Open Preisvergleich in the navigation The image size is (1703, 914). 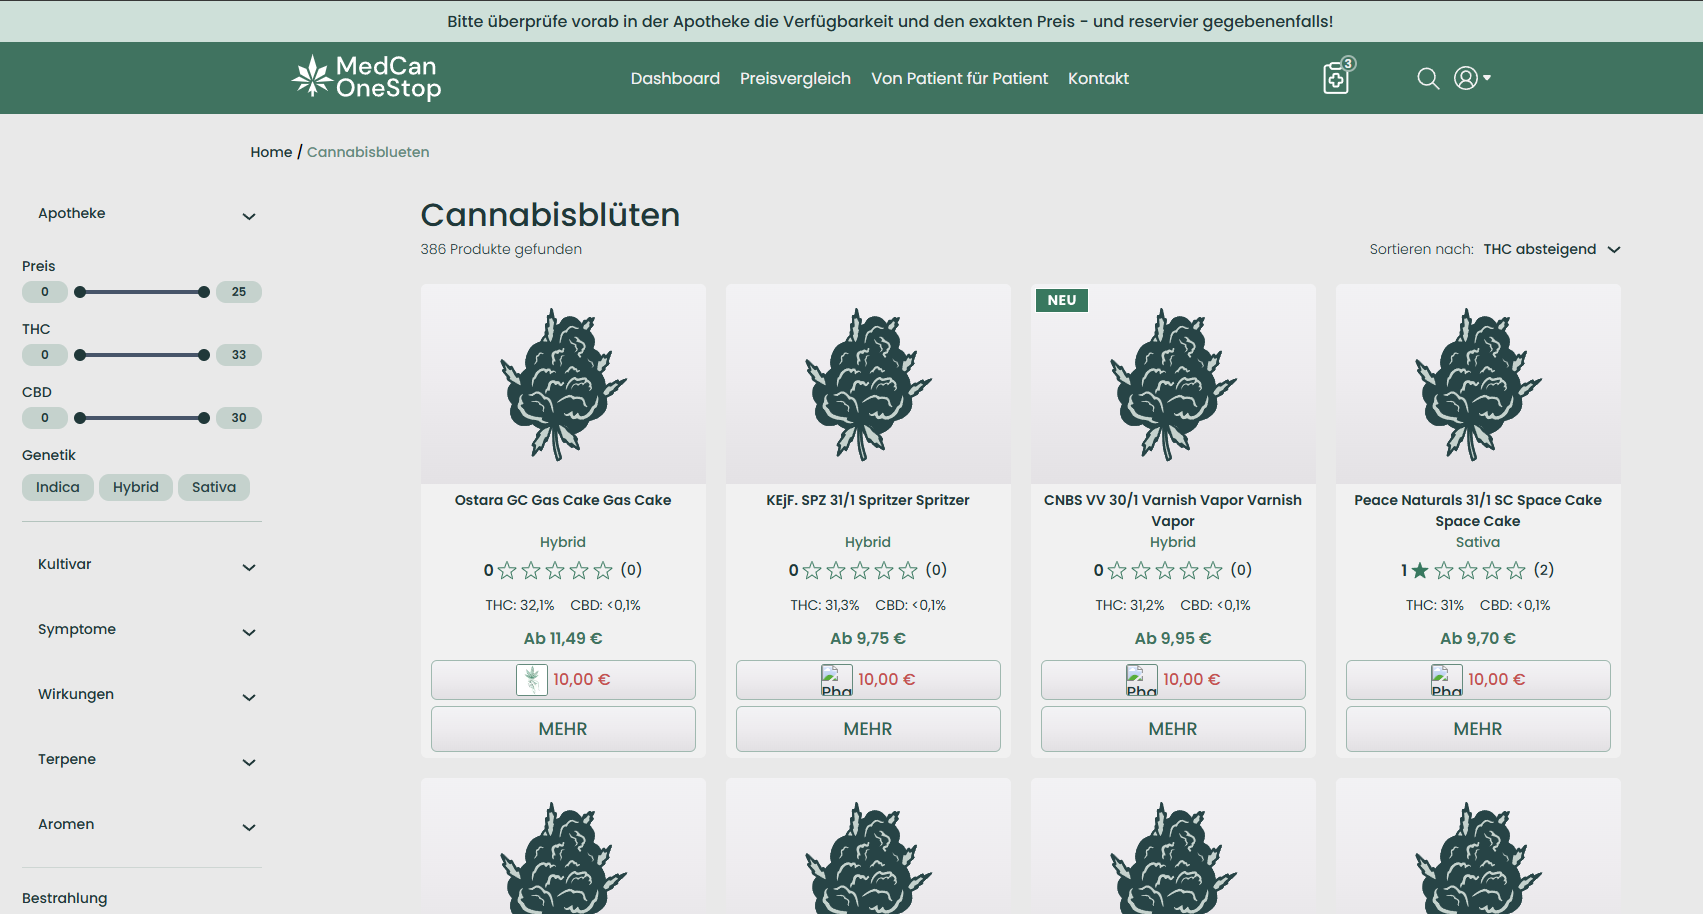point(795,78)
